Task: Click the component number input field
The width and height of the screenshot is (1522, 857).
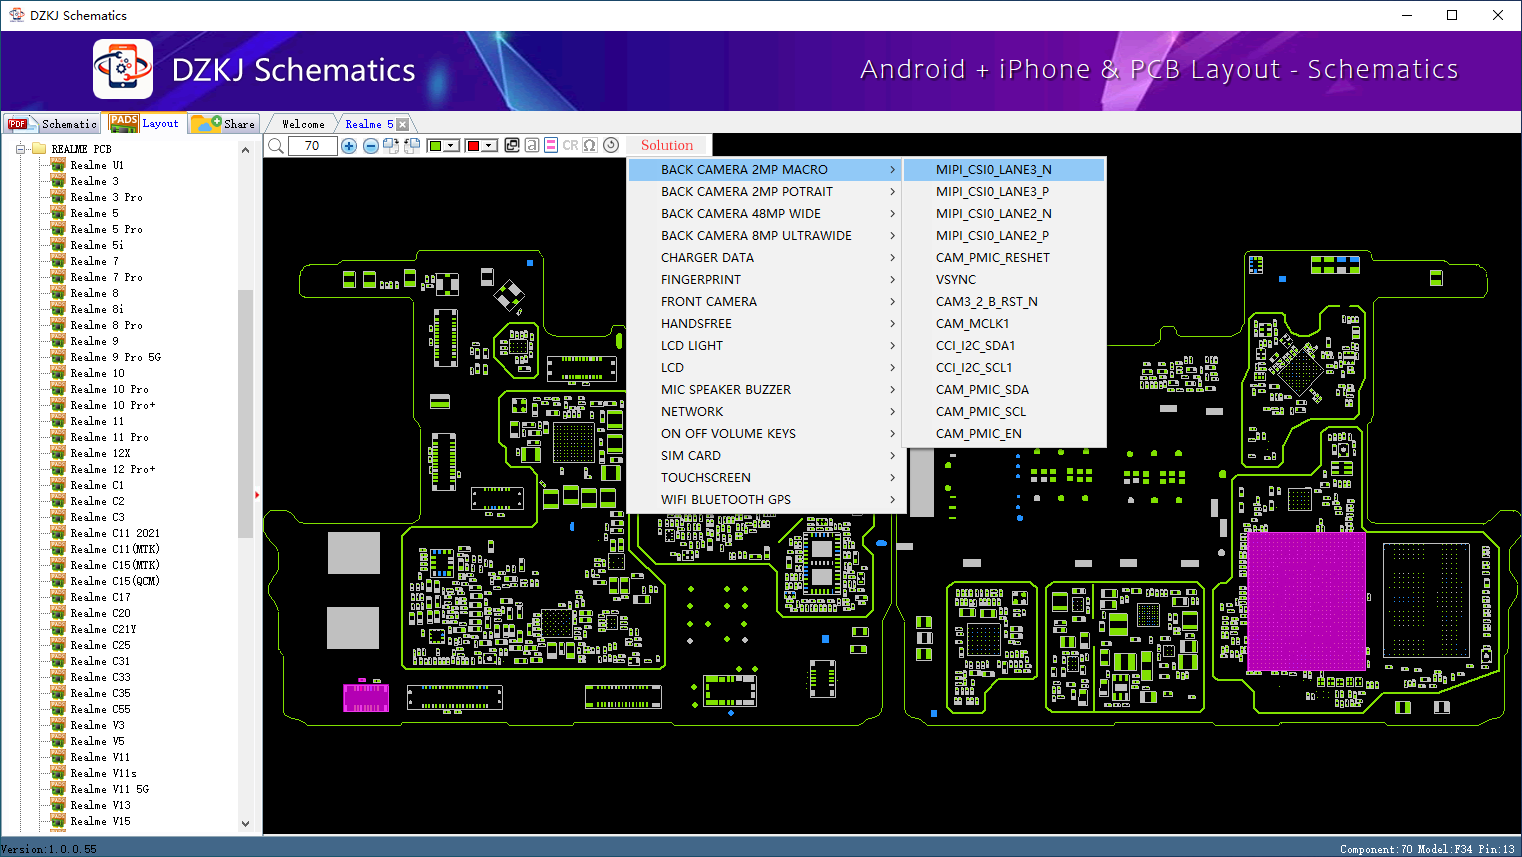Action: click(x=312, y=146)
